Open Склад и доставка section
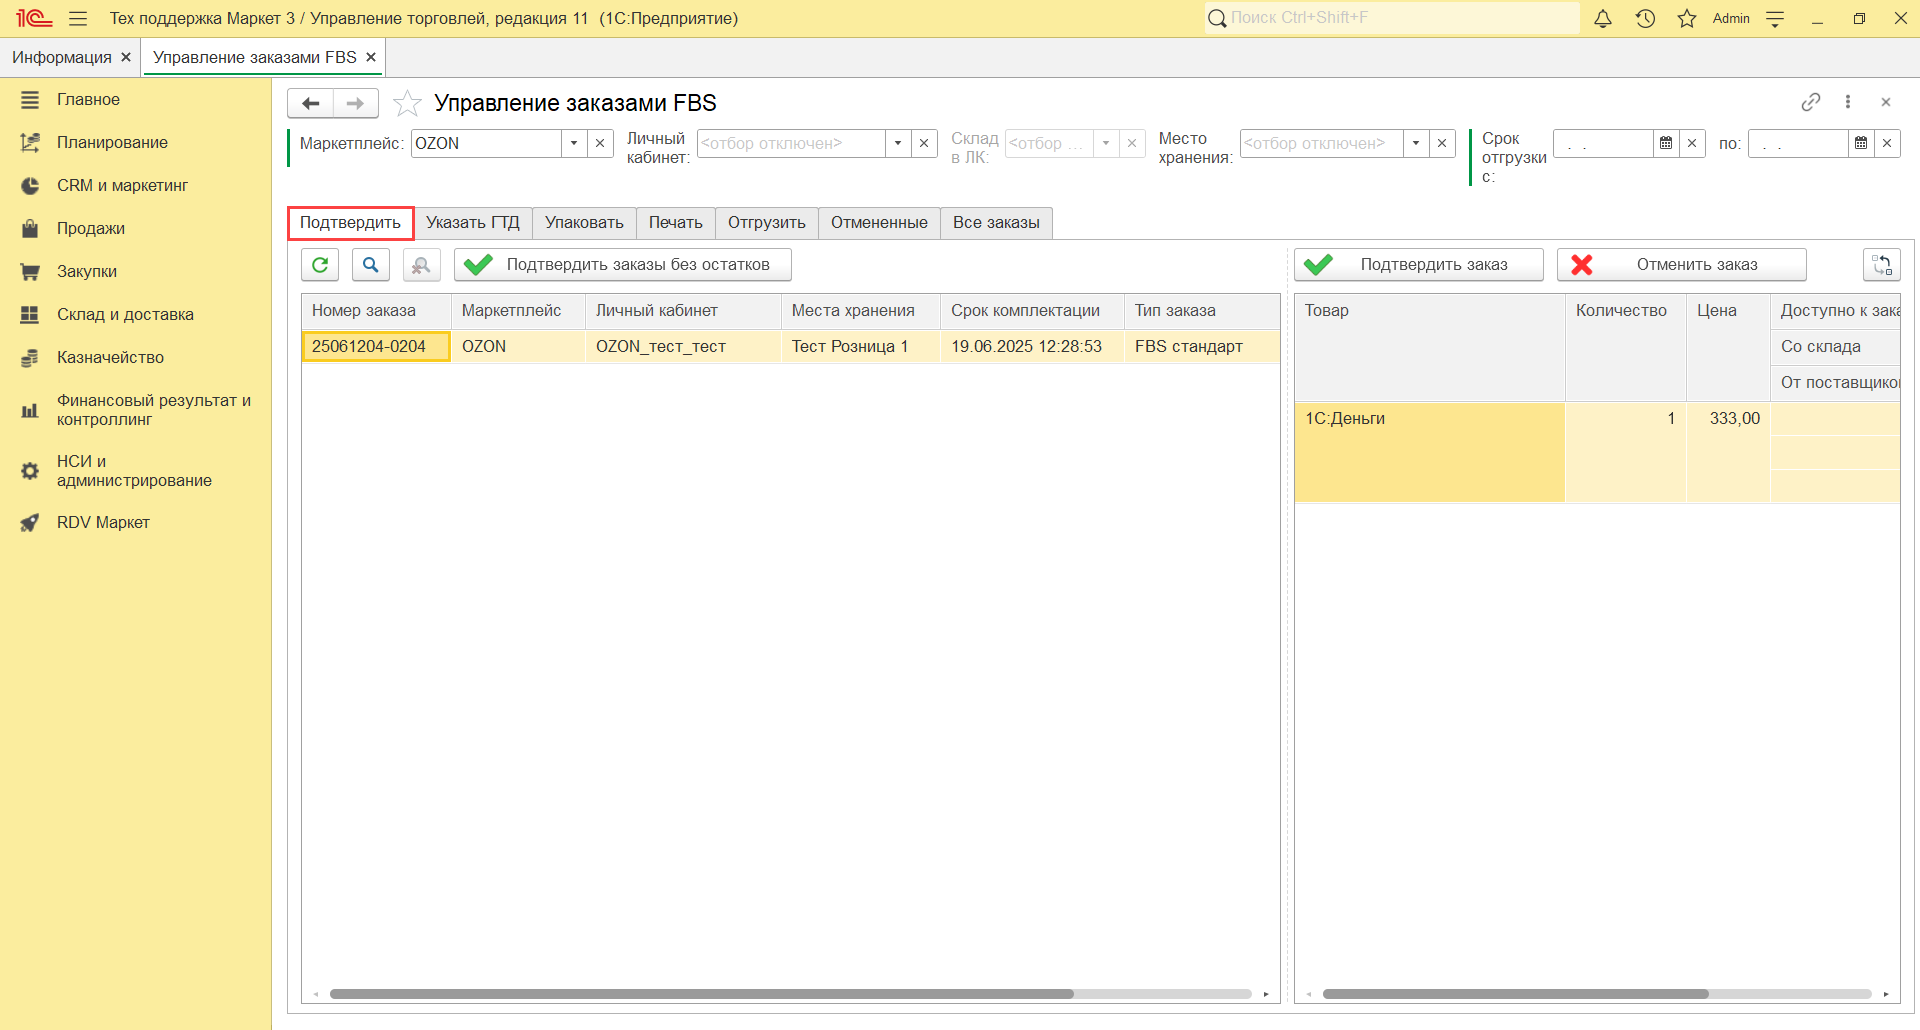 pyautogui.click(x=125, y=314)
